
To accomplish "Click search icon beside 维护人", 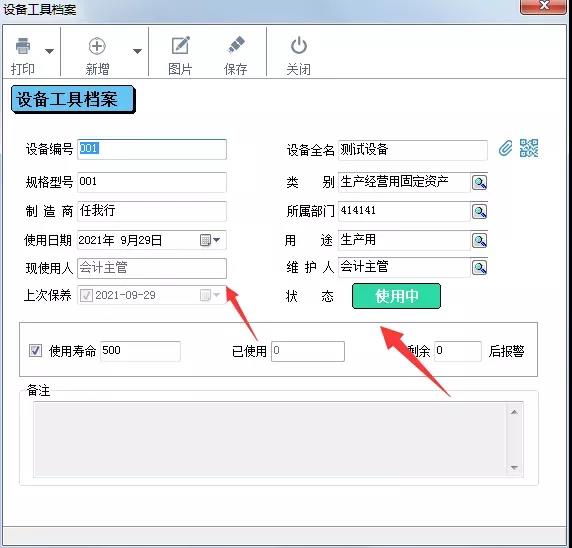I will click(479, 267).
